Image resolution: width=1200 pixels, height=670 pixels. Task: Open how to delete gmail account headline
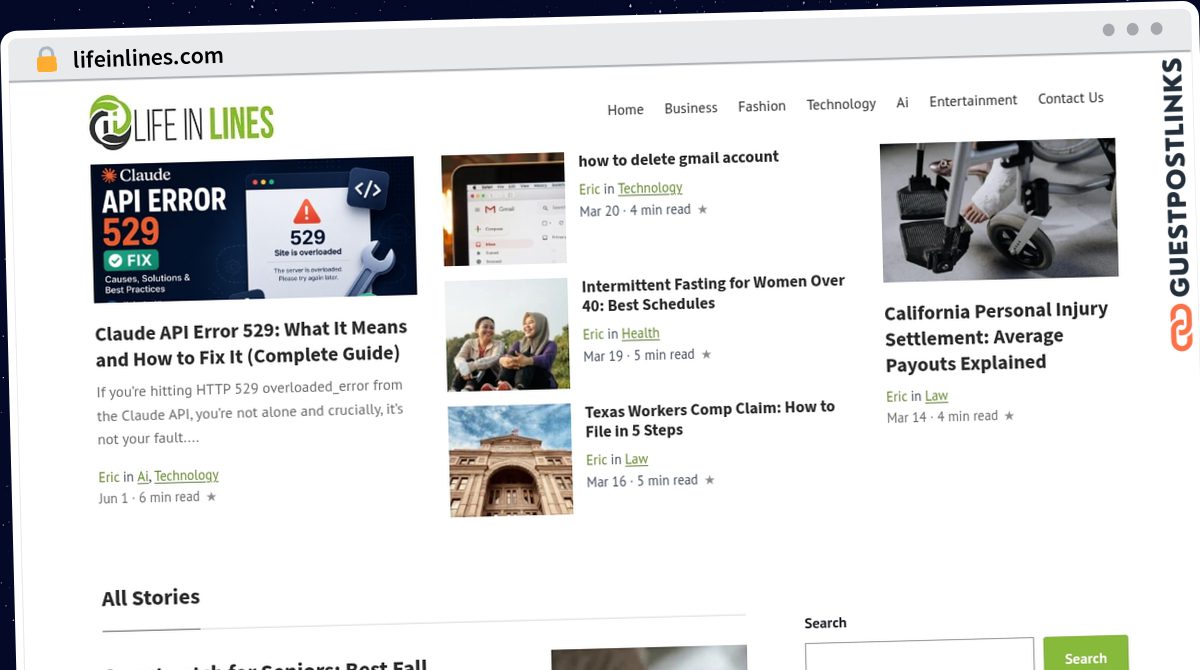pos(679,158)
